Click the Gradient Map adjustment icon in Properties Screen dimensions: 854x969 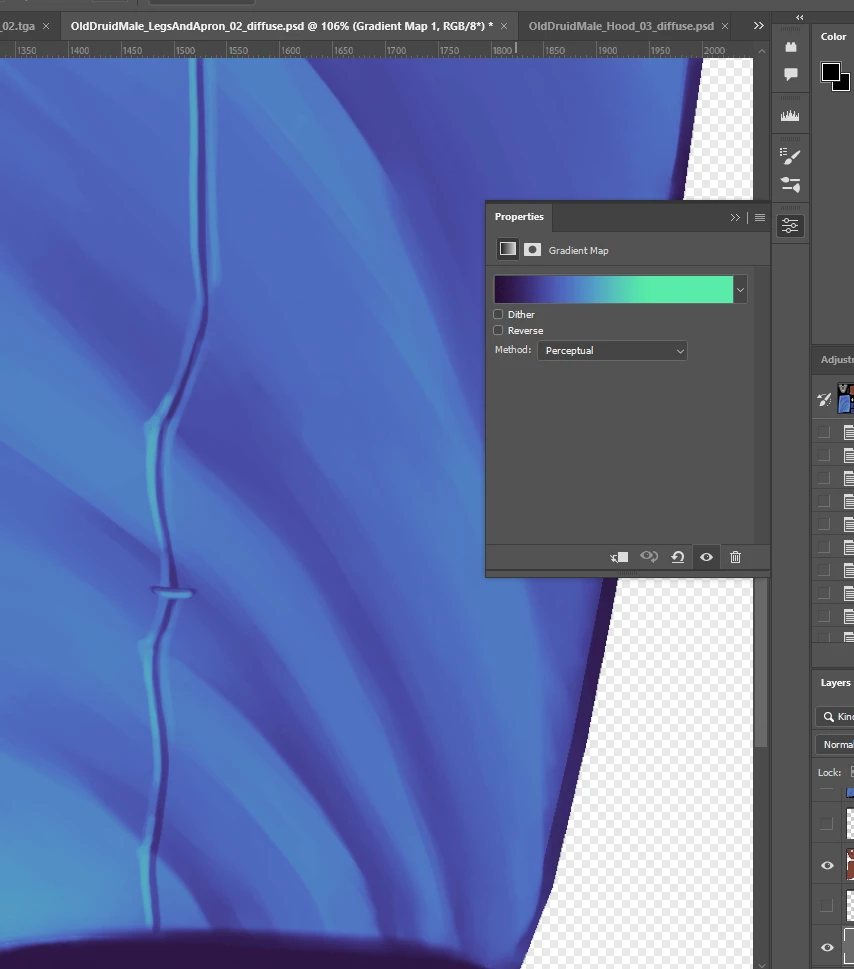click(508, 249)
